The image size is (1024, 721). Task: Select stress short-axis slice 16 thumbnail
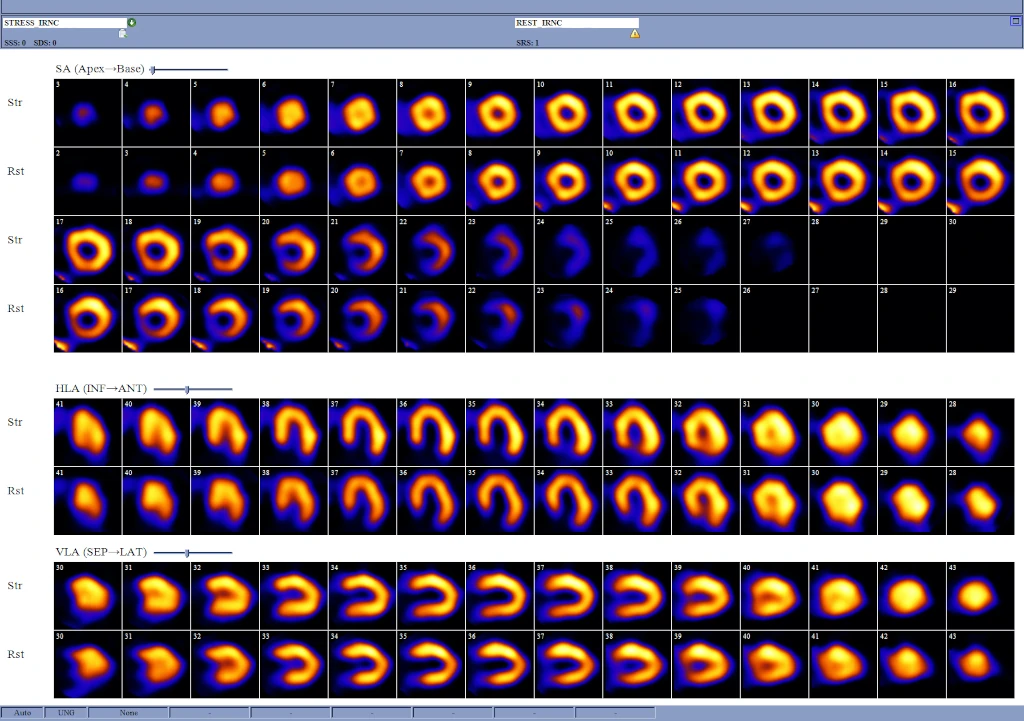pos(979,113)
